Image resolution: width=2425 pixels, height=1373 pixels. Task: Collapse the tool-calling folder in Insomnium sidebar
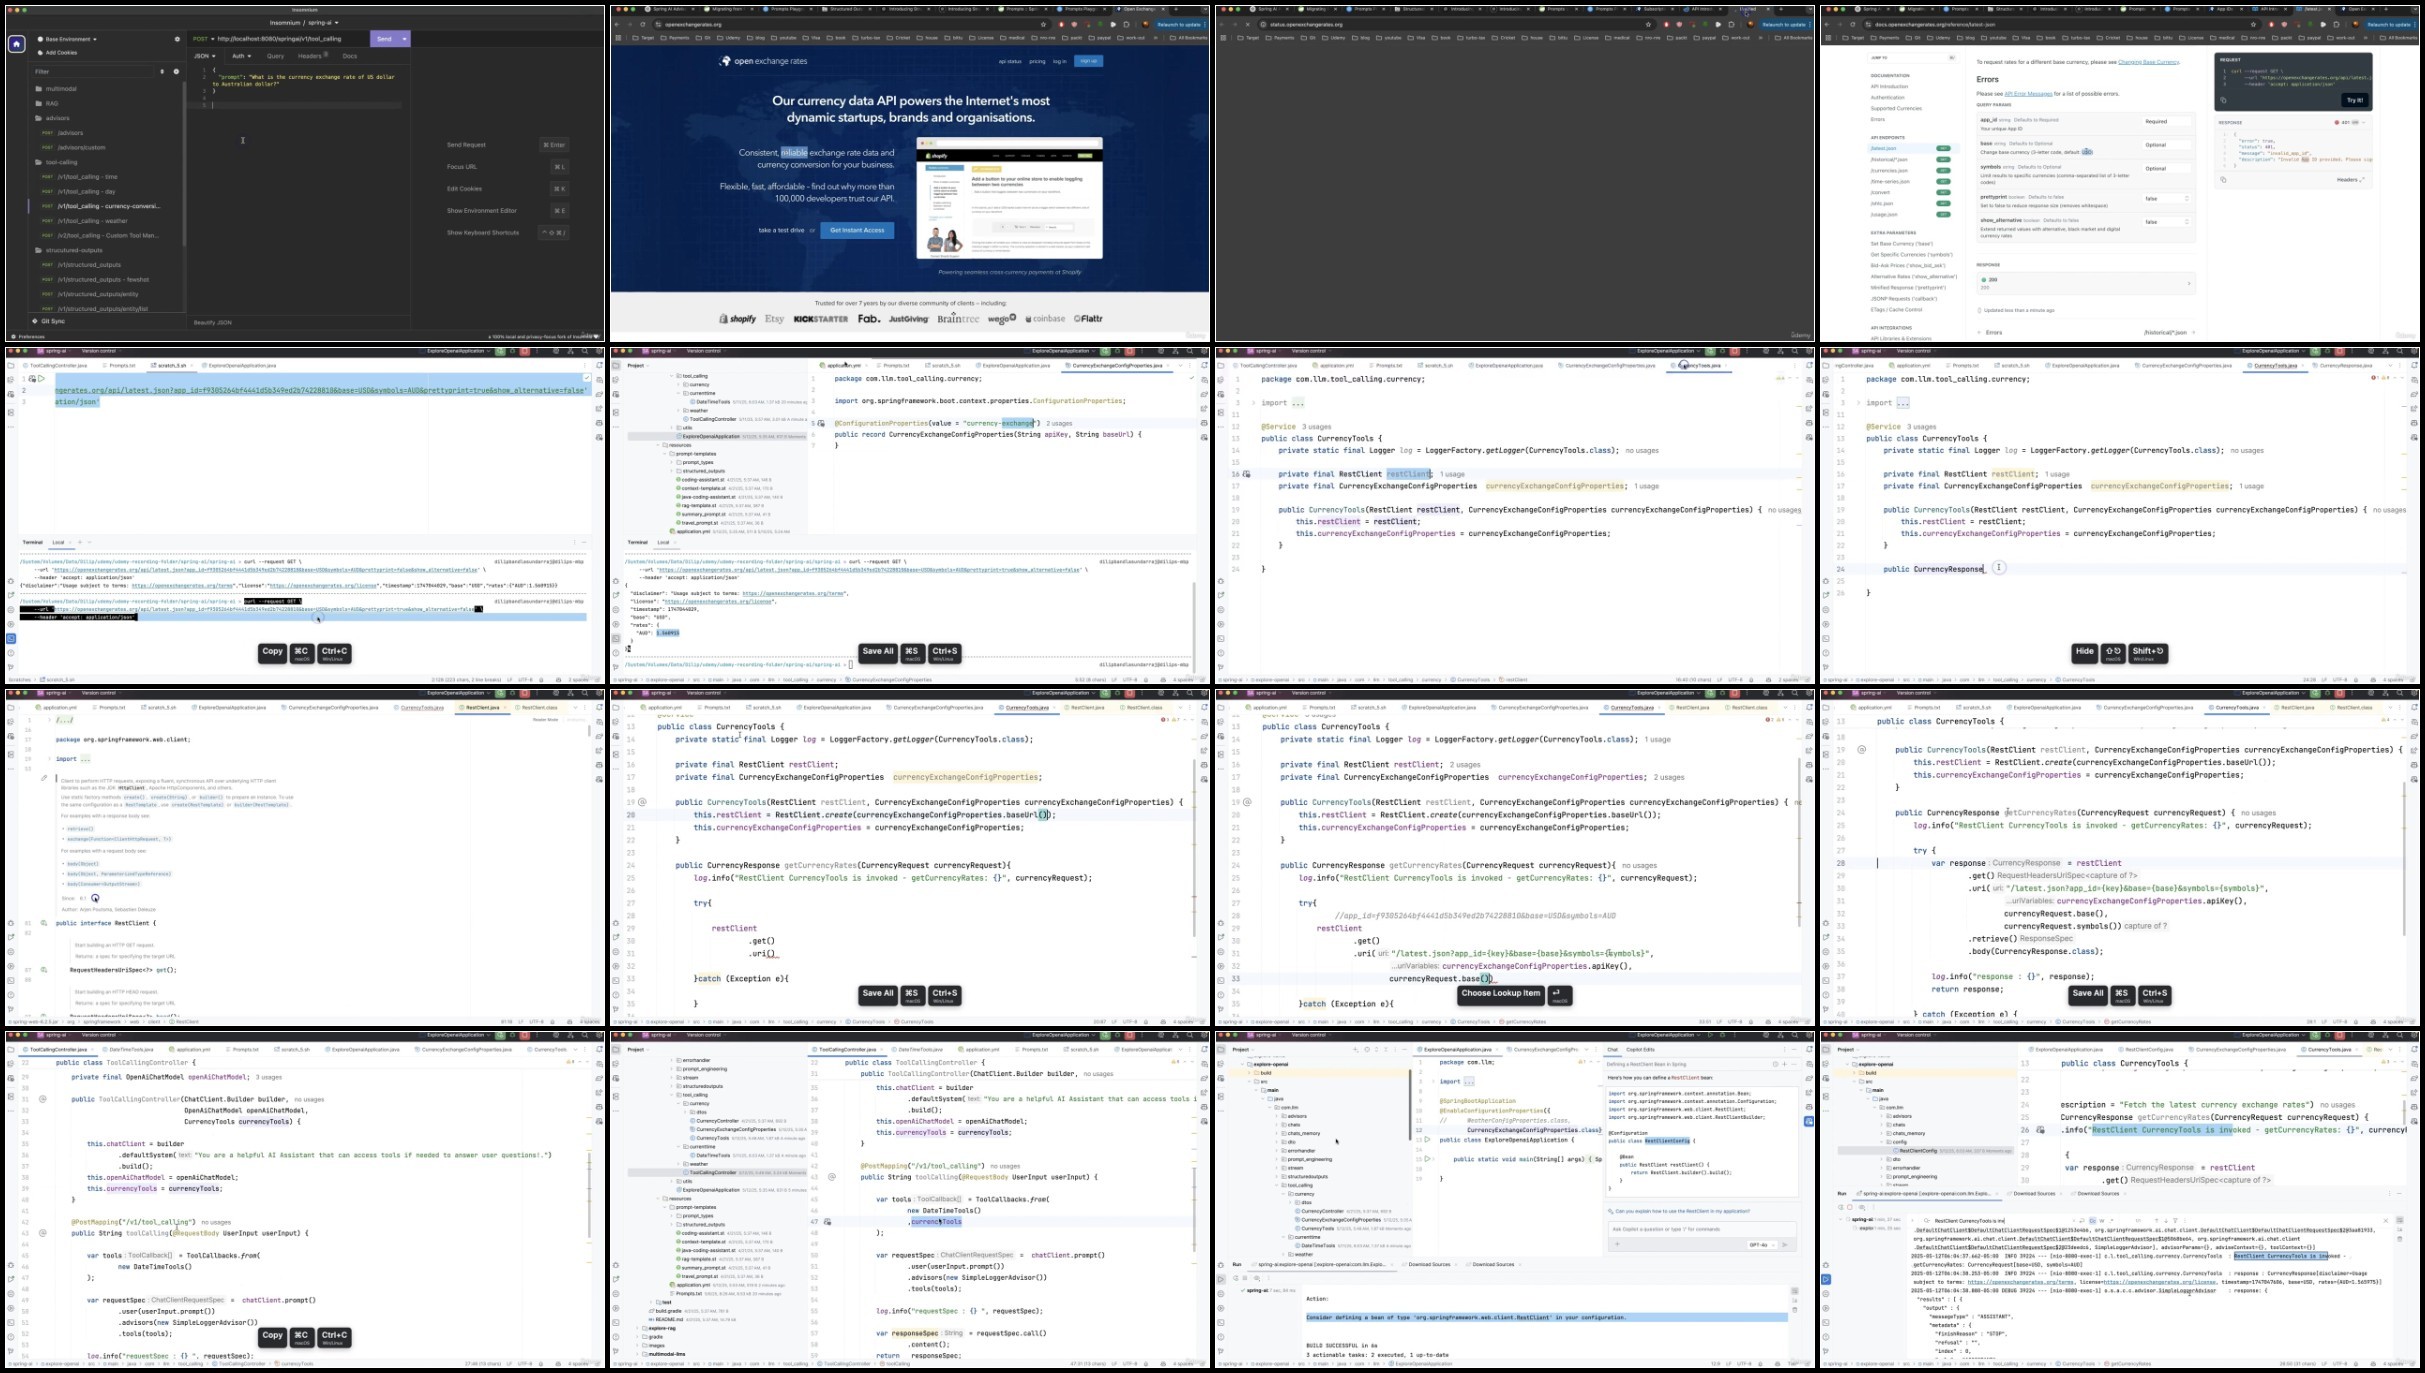coord(56,162)
